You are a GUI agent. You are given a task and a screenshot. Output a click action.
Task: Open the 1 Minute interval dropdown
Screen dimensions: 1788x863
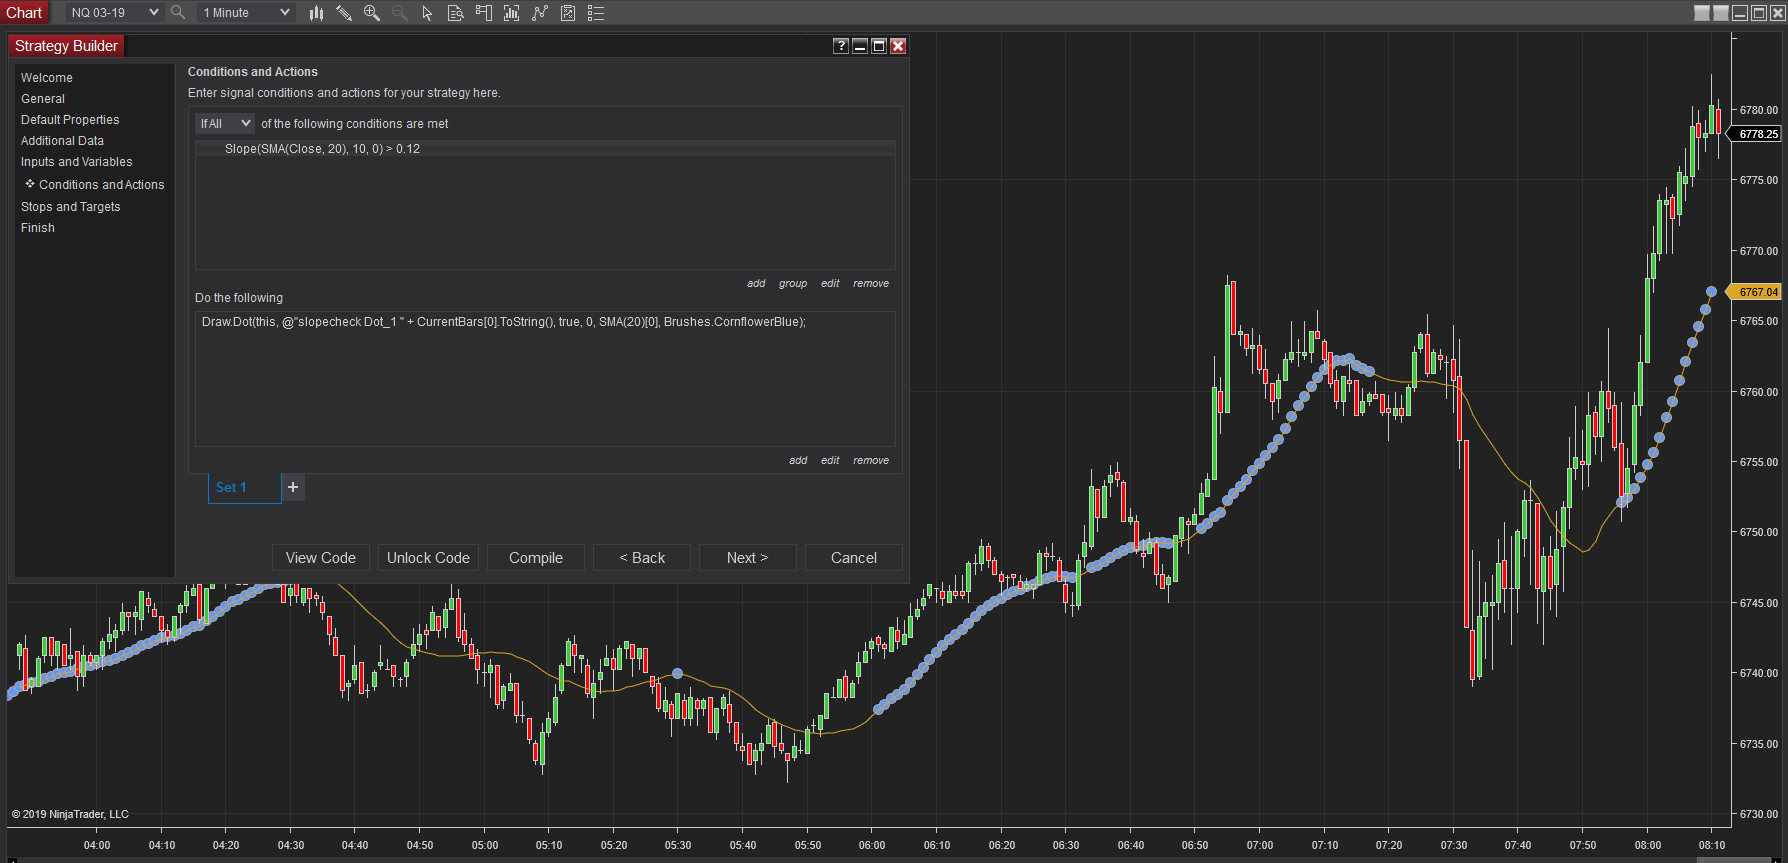[x=246, y=13]
